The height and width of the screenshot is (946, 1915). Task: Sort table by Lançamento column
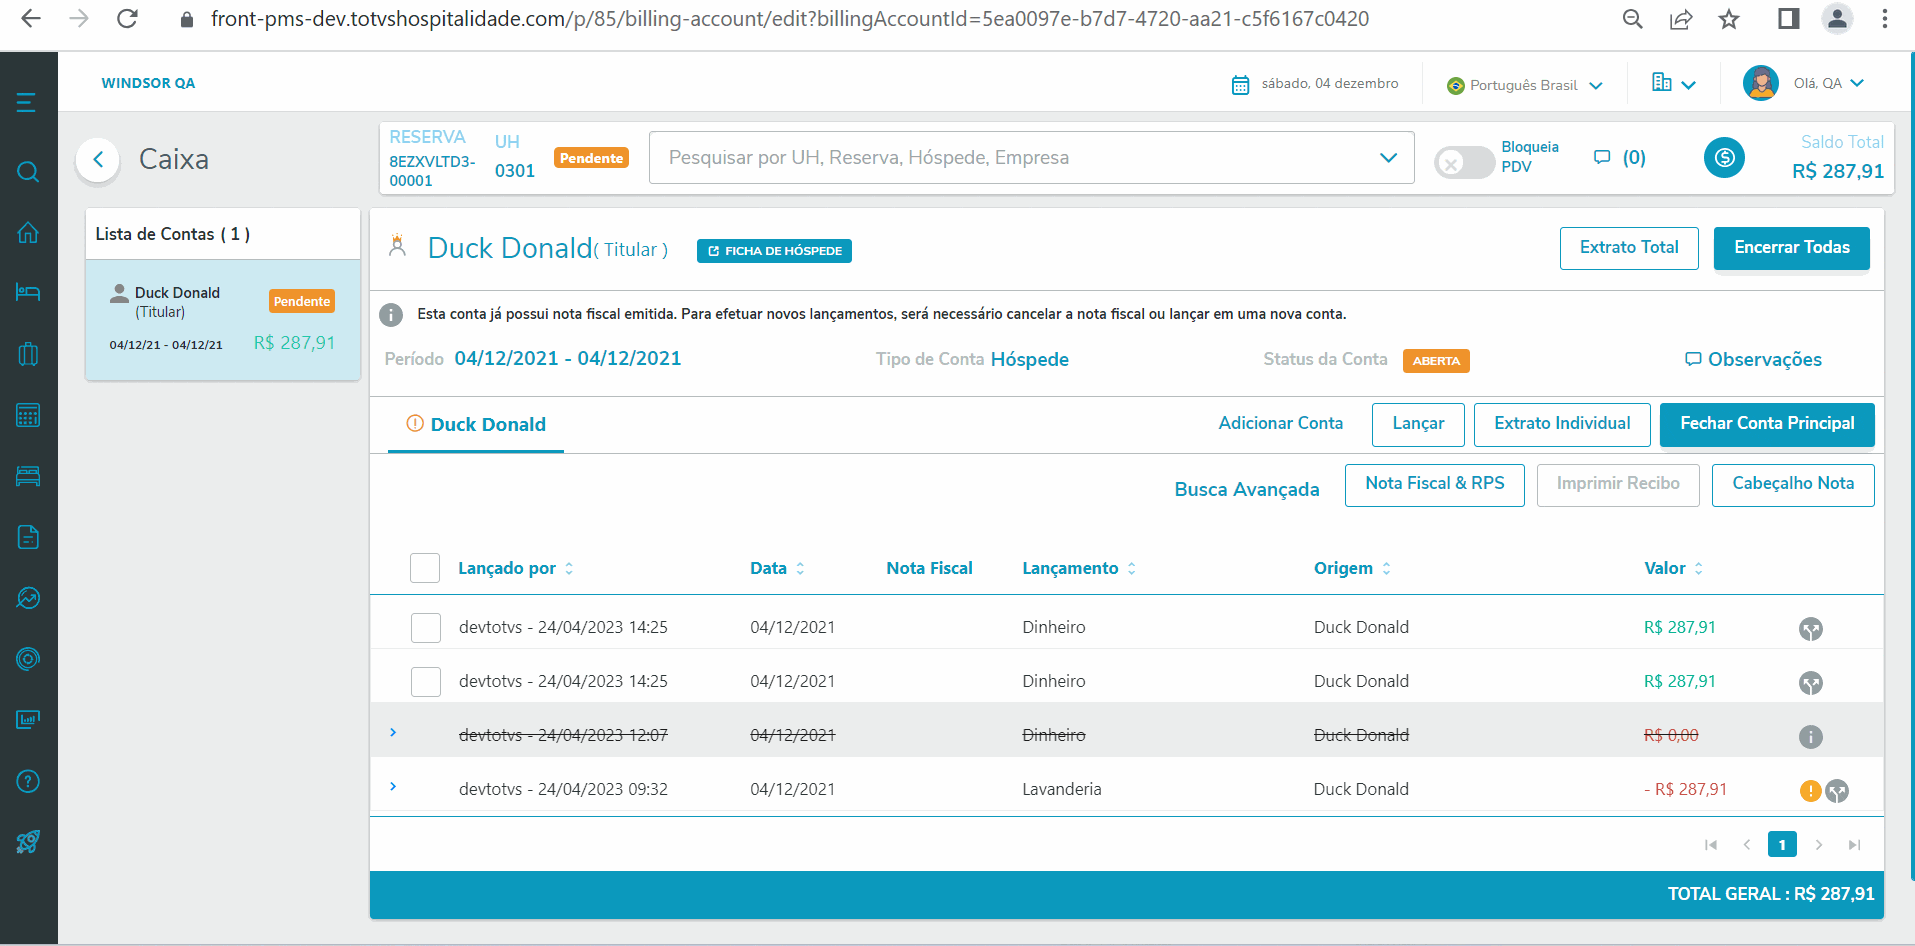tap(1079, 568)
